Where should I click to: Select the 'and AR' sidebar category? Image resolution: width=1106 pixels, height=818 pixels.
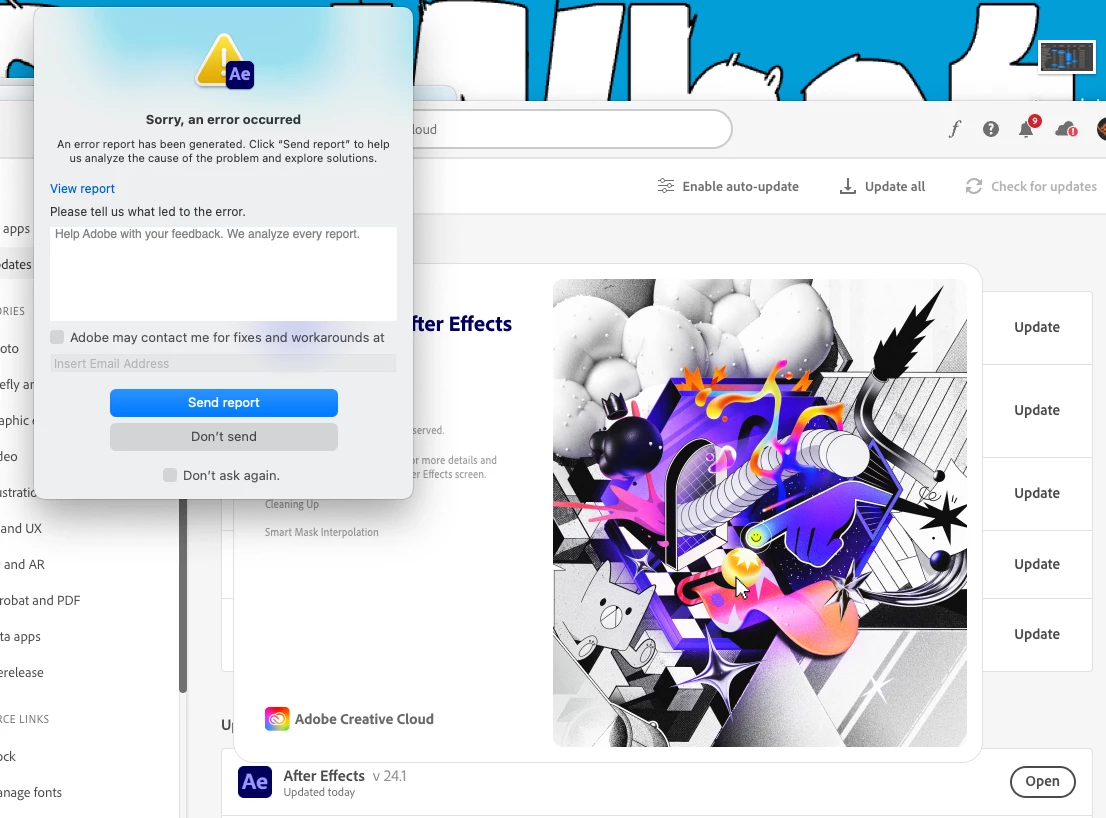[23, 564]
